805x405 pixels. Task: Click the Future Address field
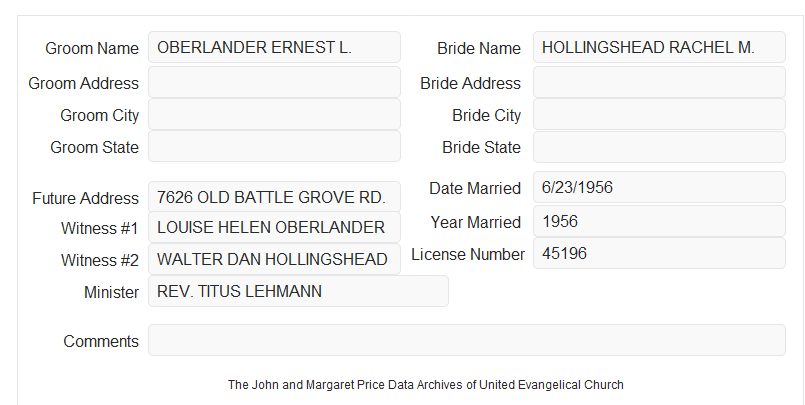(x=274, y=197)
